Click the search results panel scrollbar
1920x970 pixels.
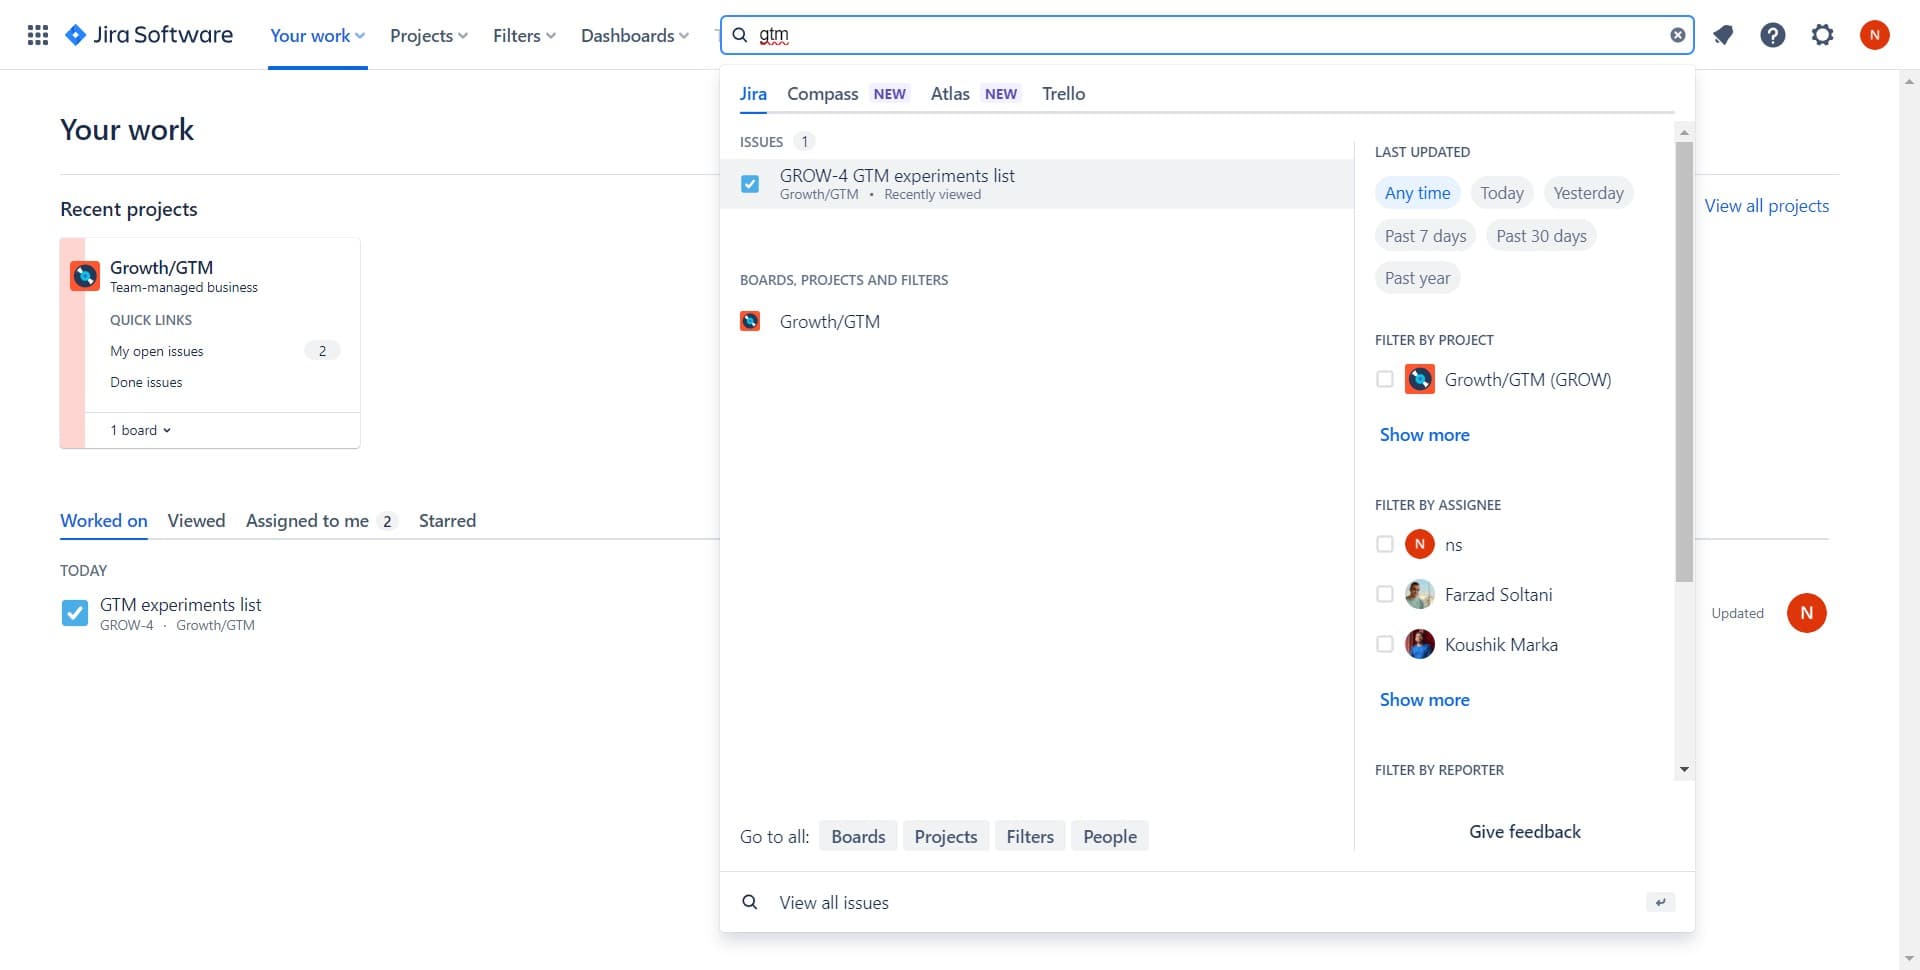1684,360
